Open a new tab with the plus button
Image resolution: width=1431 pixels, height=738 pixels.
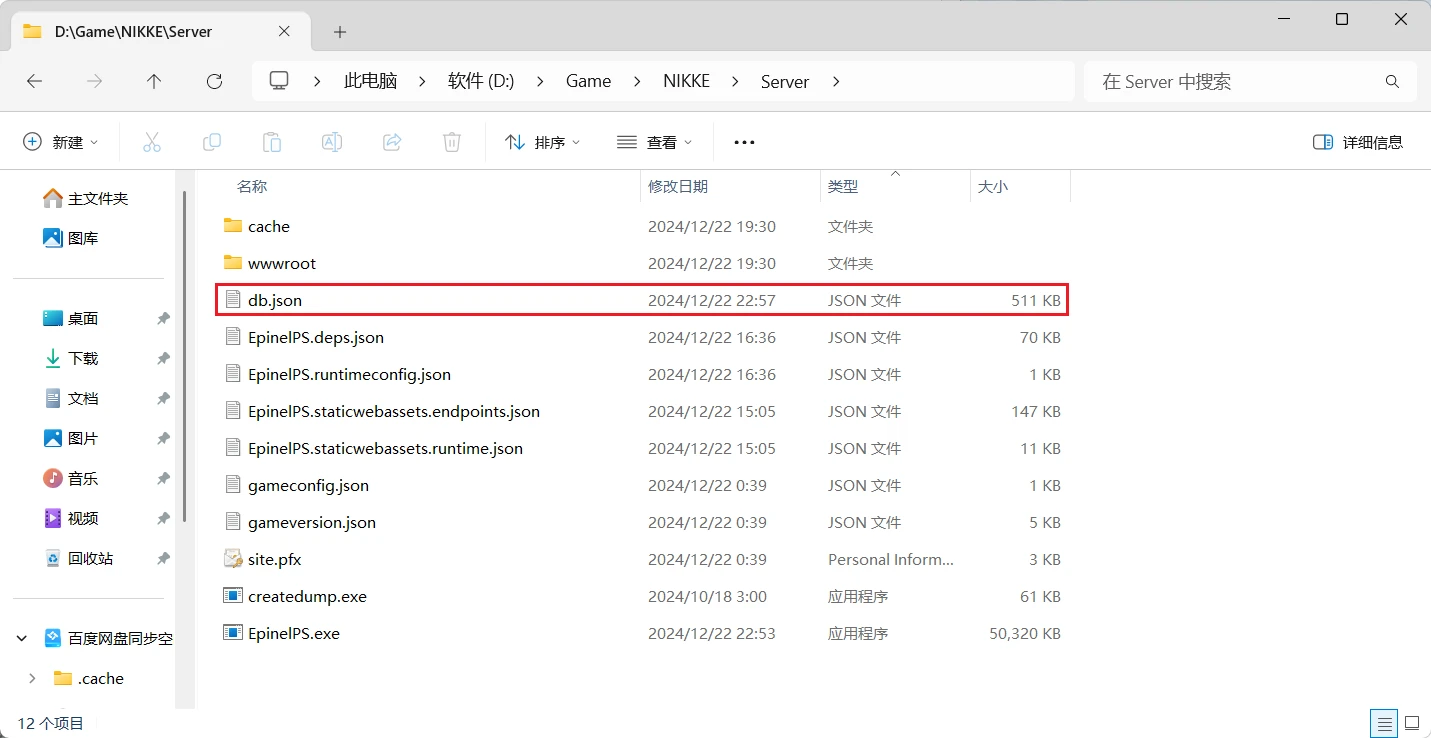[339, 31]
